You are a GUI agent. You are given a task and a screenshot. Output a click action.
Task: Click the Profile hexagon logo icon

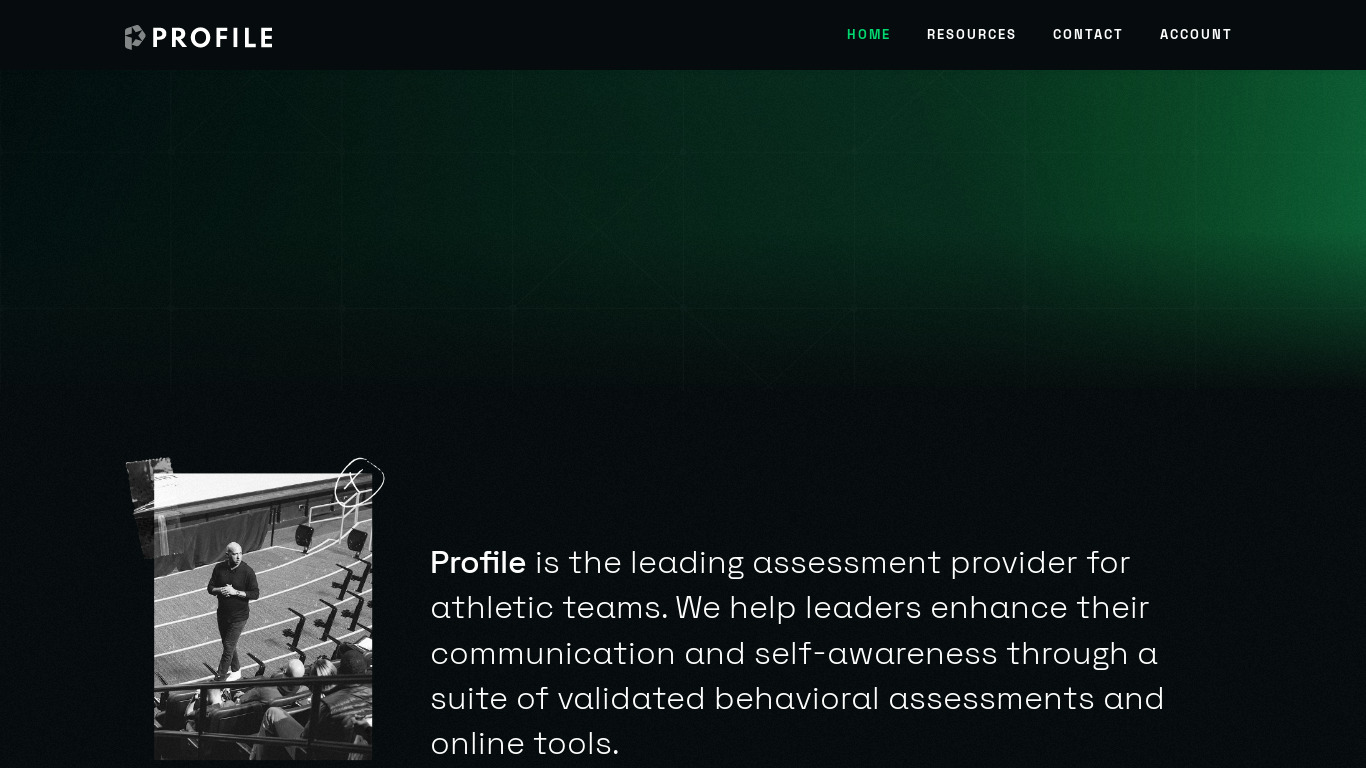135,37
